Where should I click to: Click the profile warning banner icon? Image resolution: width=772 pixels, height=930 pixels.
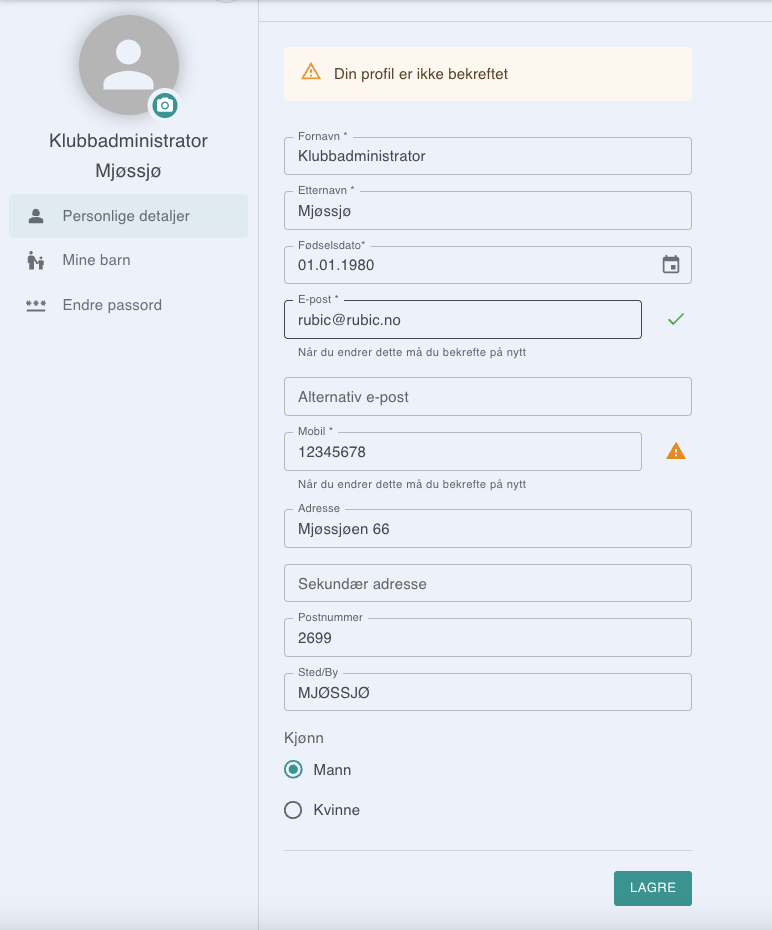tap(311, 73)
